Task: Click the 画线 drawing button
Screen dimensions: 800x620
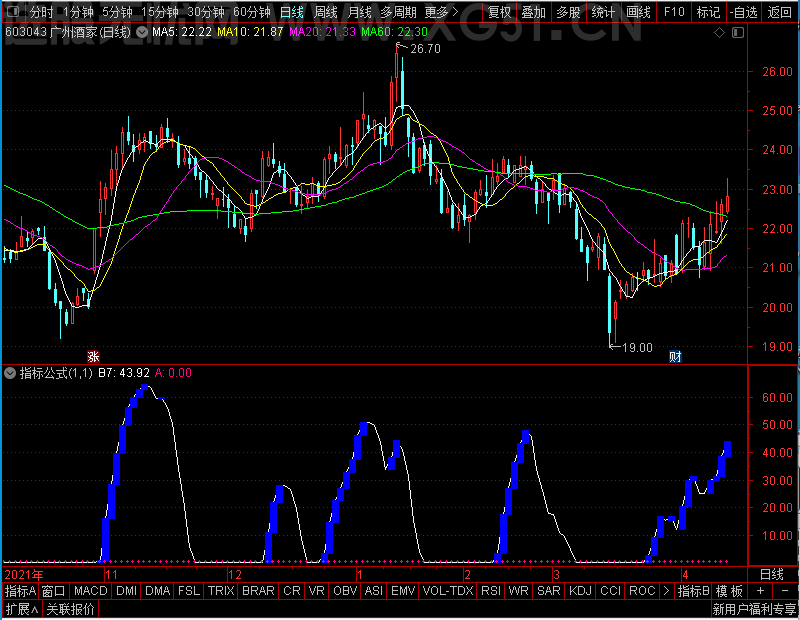Action: coord(638,11)
